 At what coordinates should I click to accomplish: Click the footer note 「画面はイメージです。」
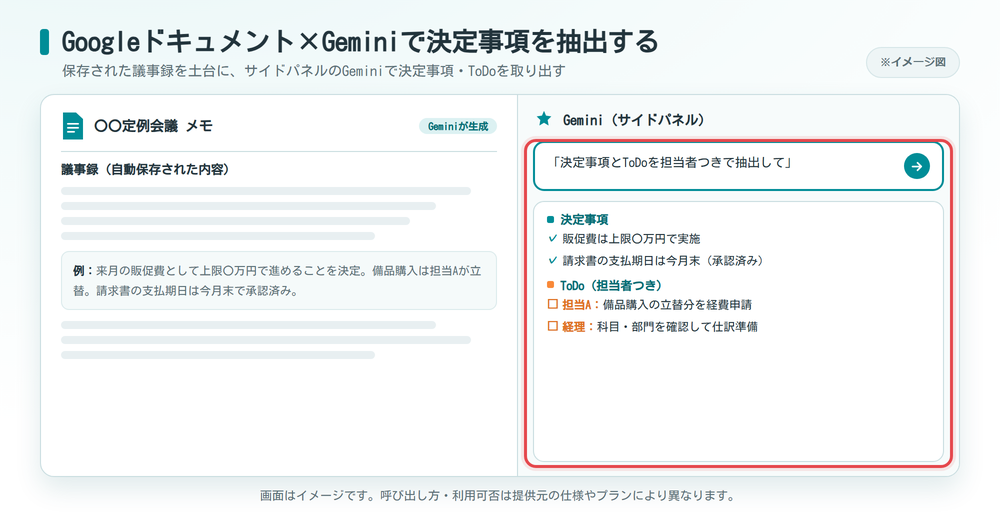click(x=497, y=496)
